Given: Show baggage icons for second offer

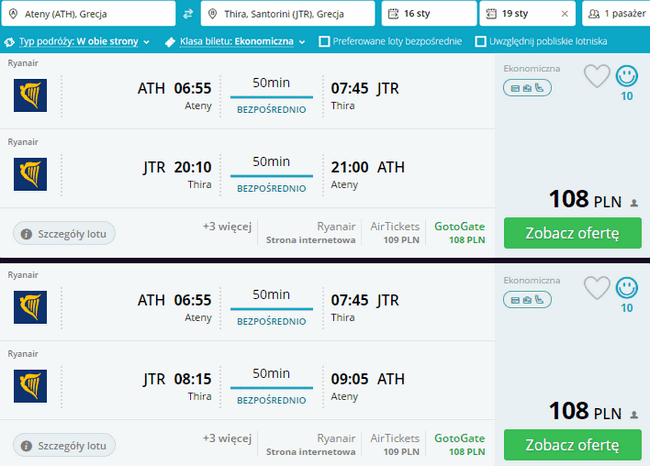Looking at the screenshot, I should pos(527,300).
